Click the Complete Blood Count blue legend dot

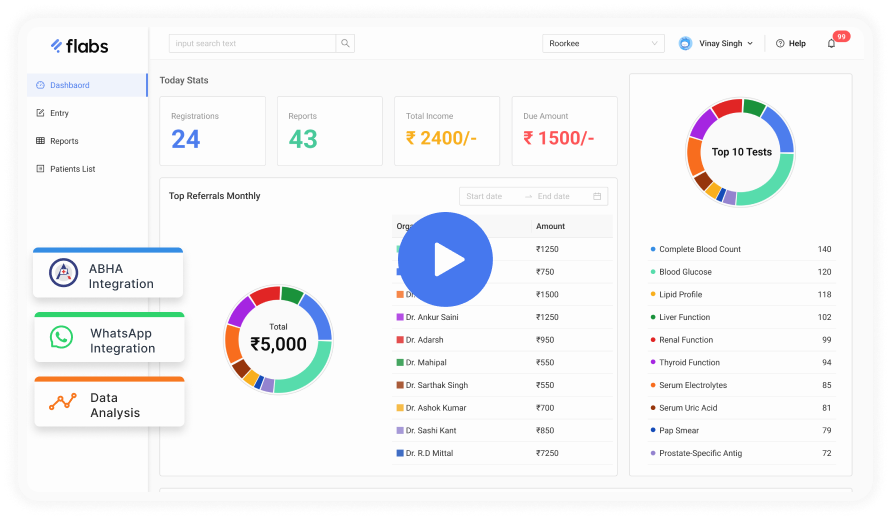(x=653, y=249)
